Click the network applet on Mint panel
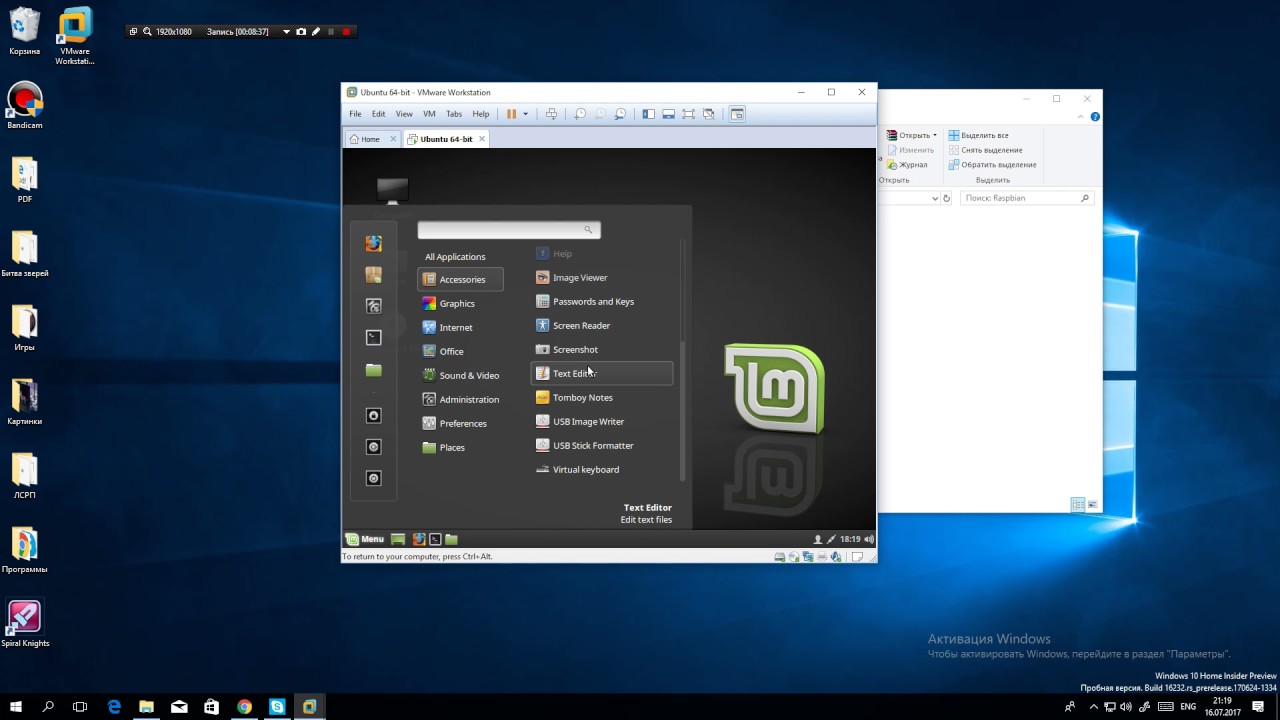1280x720 pixels. point(831,539)
